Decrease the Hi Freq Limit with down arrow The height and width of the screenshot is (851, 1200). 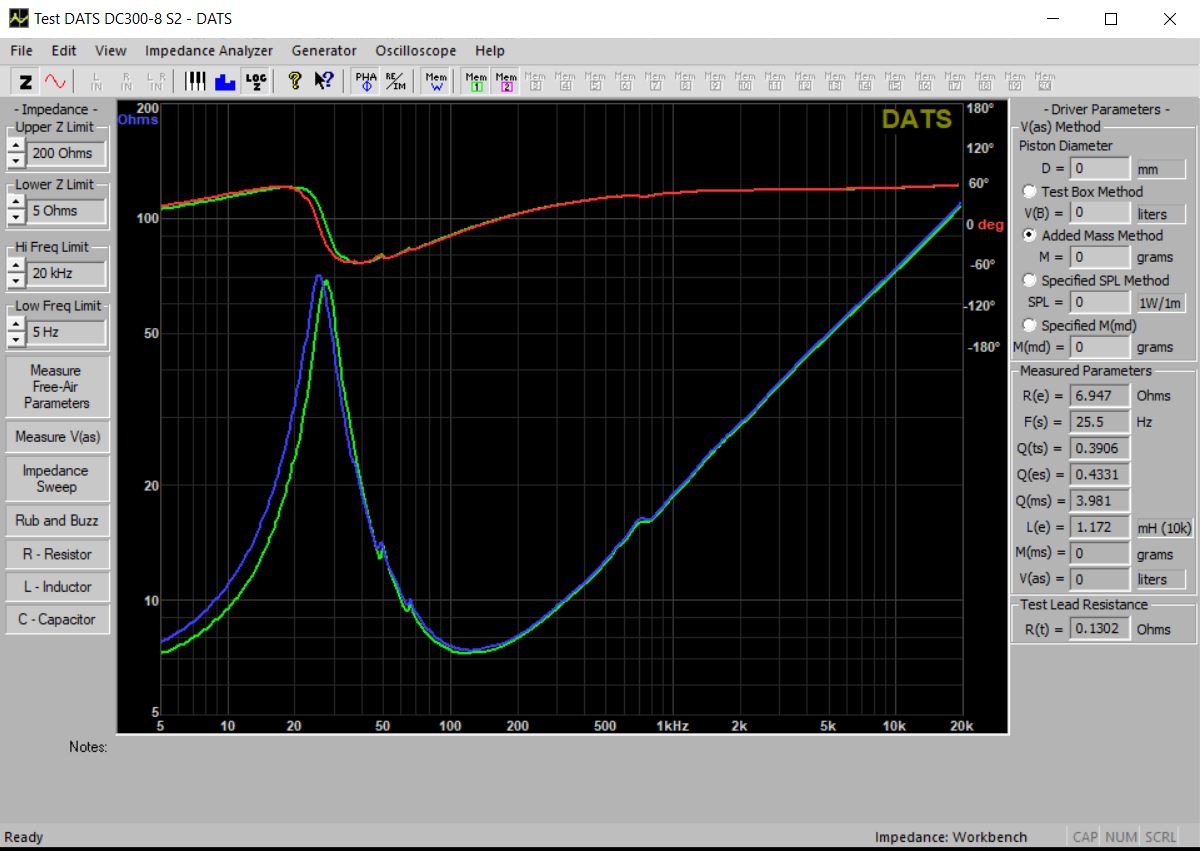click(15, 280)
